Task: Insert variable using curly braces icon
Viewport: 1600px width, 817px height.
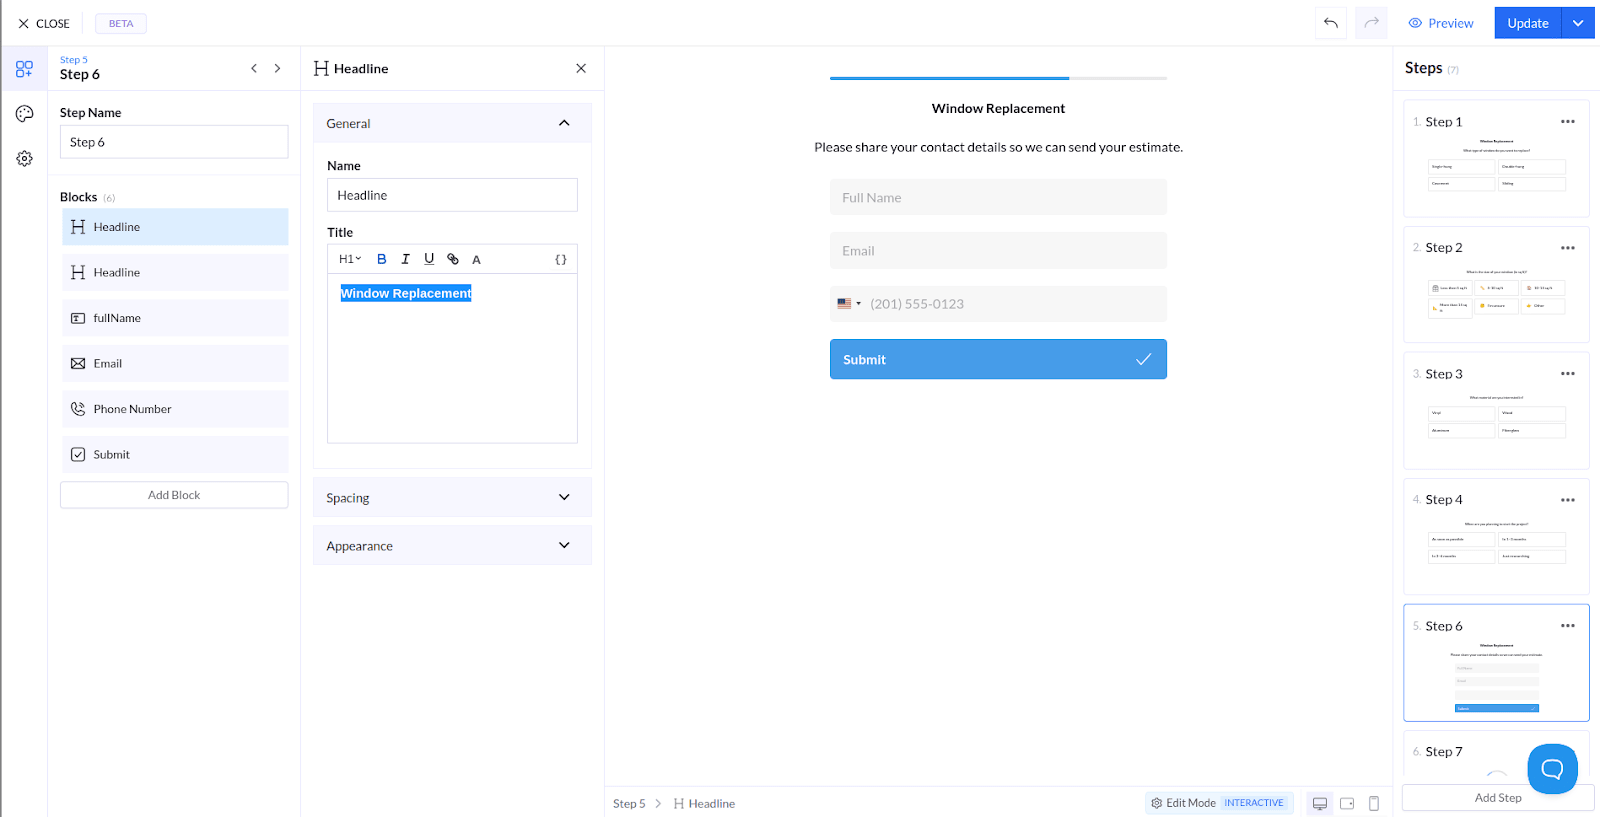Action: pyautogui.click(x=561, y=259)
